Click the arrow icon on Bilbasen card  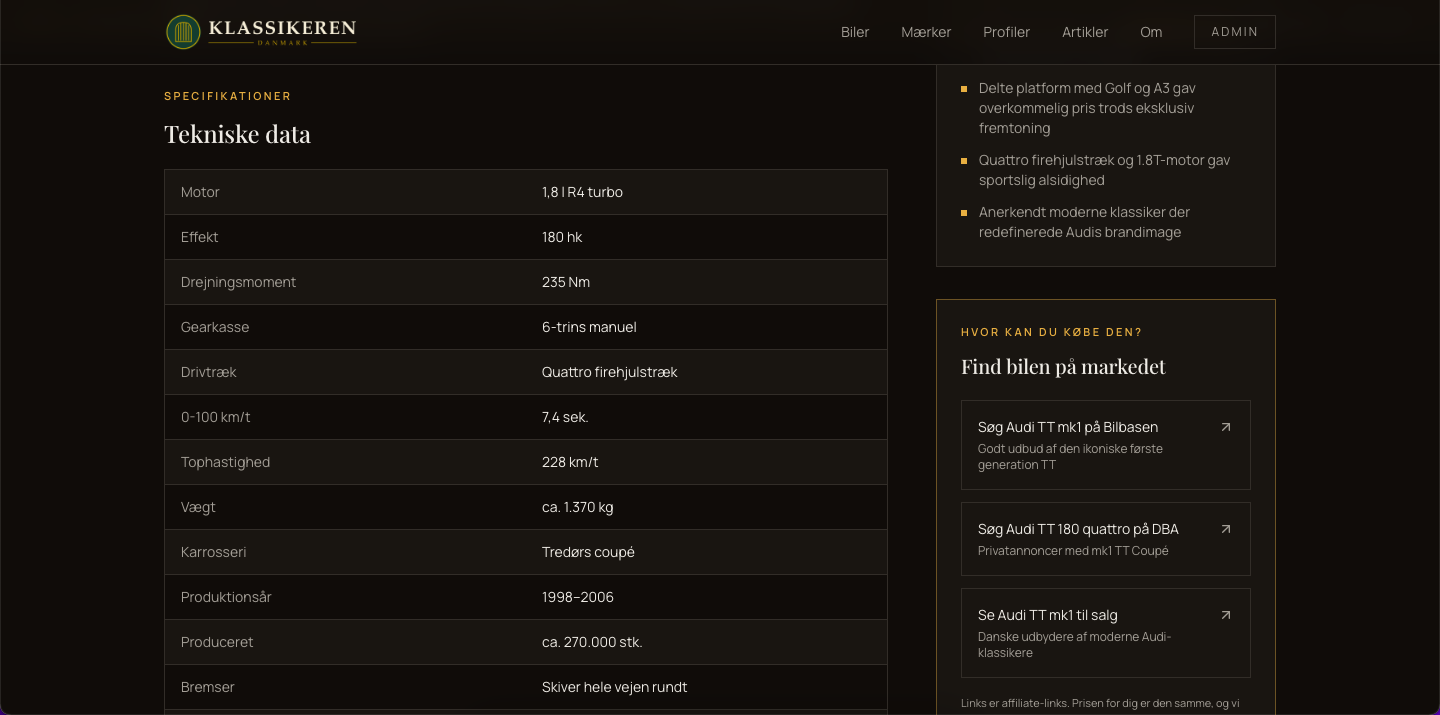point(1226,427)
